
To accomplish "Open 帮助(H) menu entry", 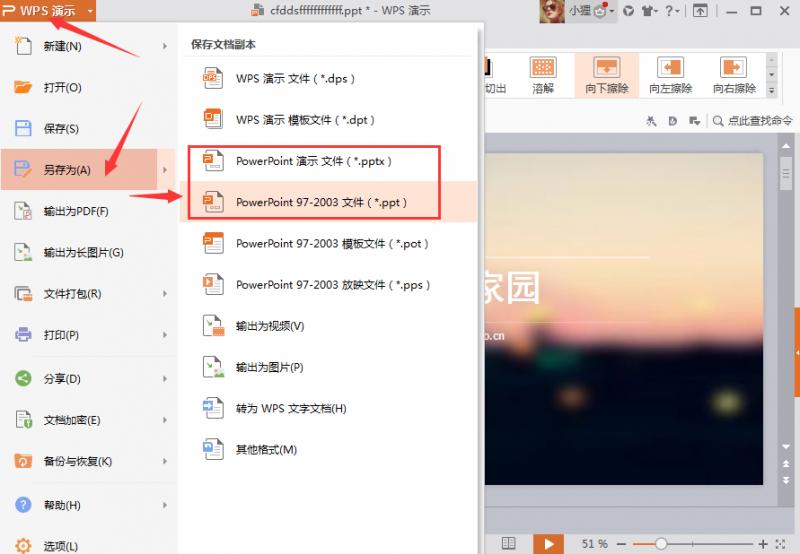I will point(62,505).
